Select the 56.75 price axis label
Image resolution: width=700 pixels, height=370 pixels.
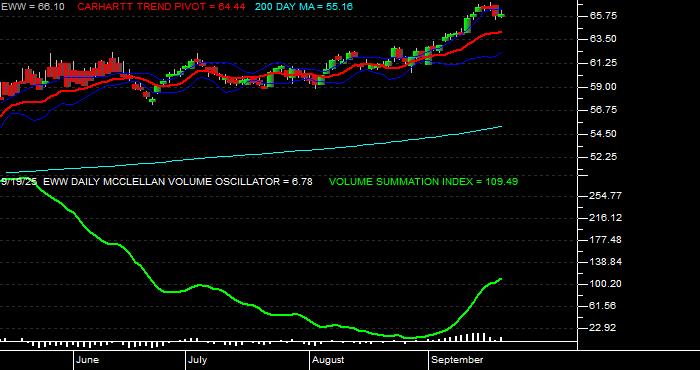(x=604, y=110)
